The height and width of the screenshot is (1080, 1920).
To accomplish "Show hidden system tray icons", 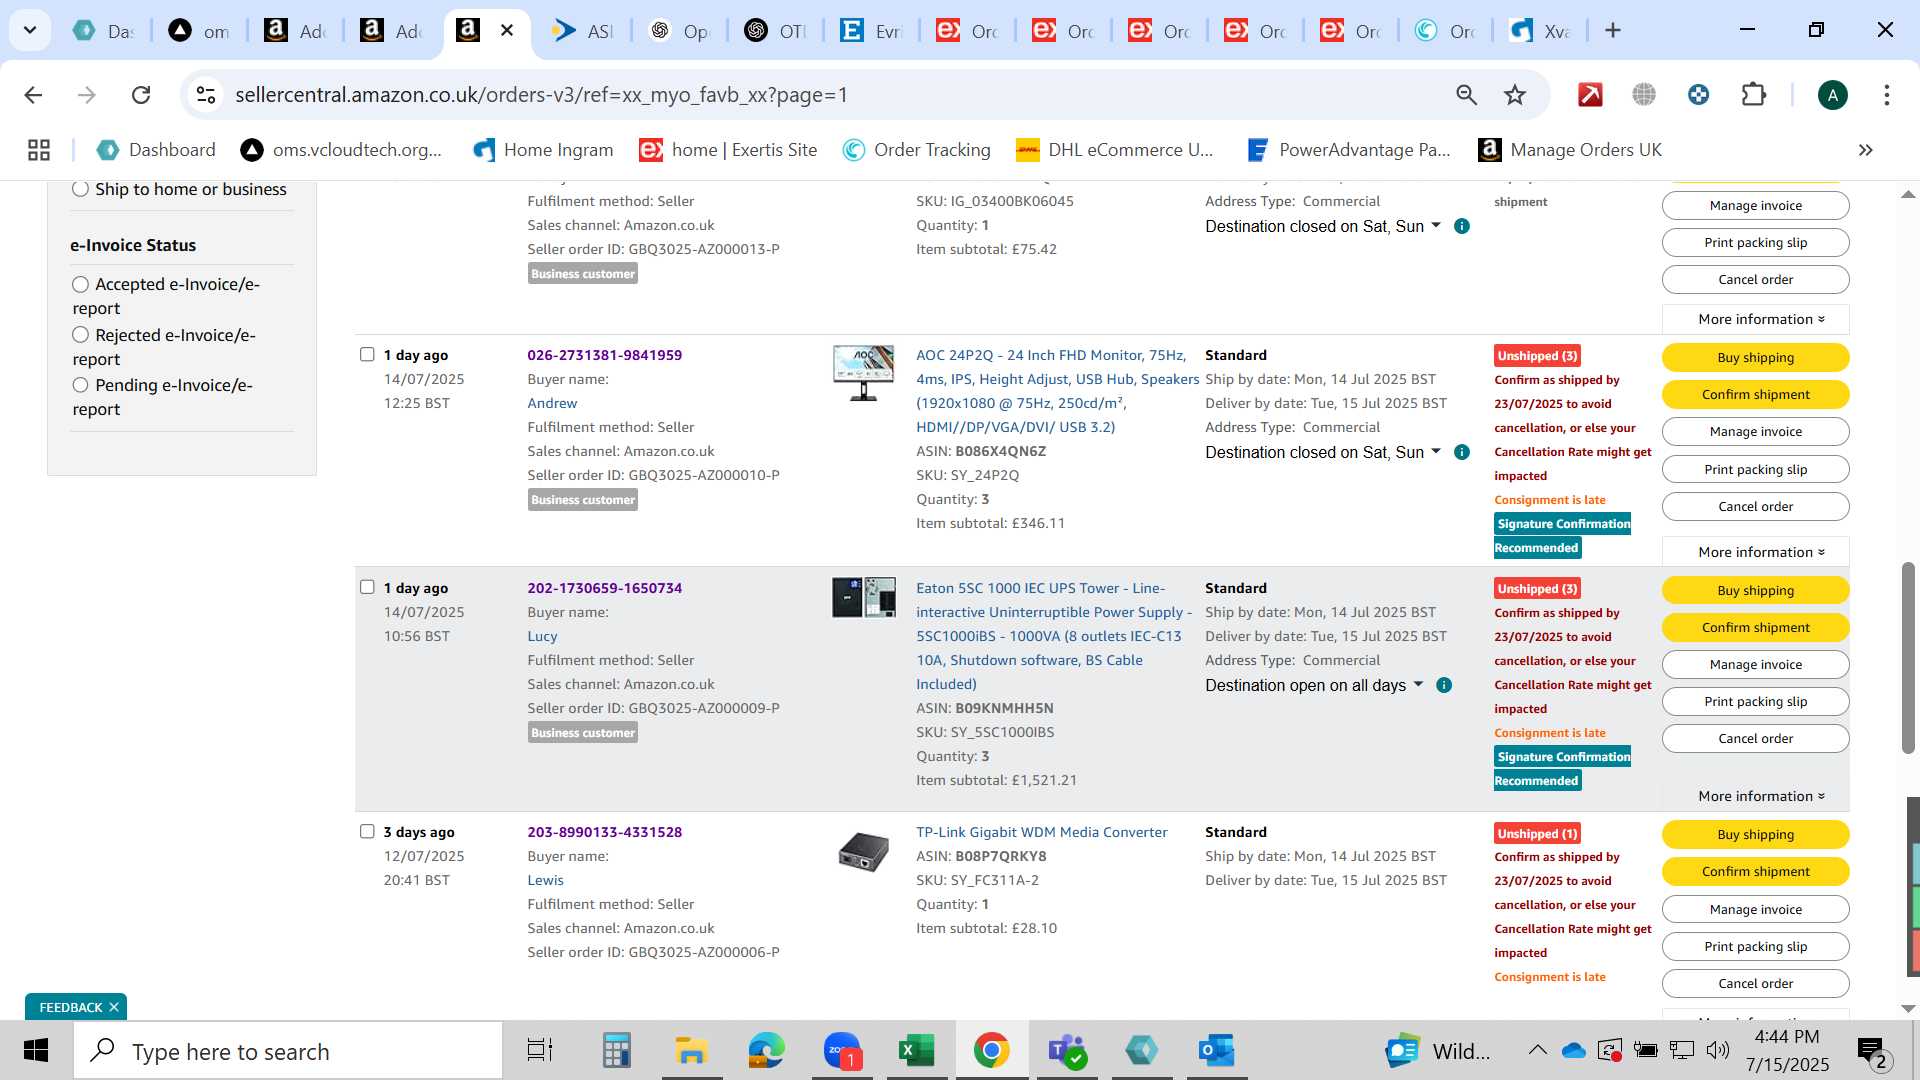I will [x=1537, y=1050].
